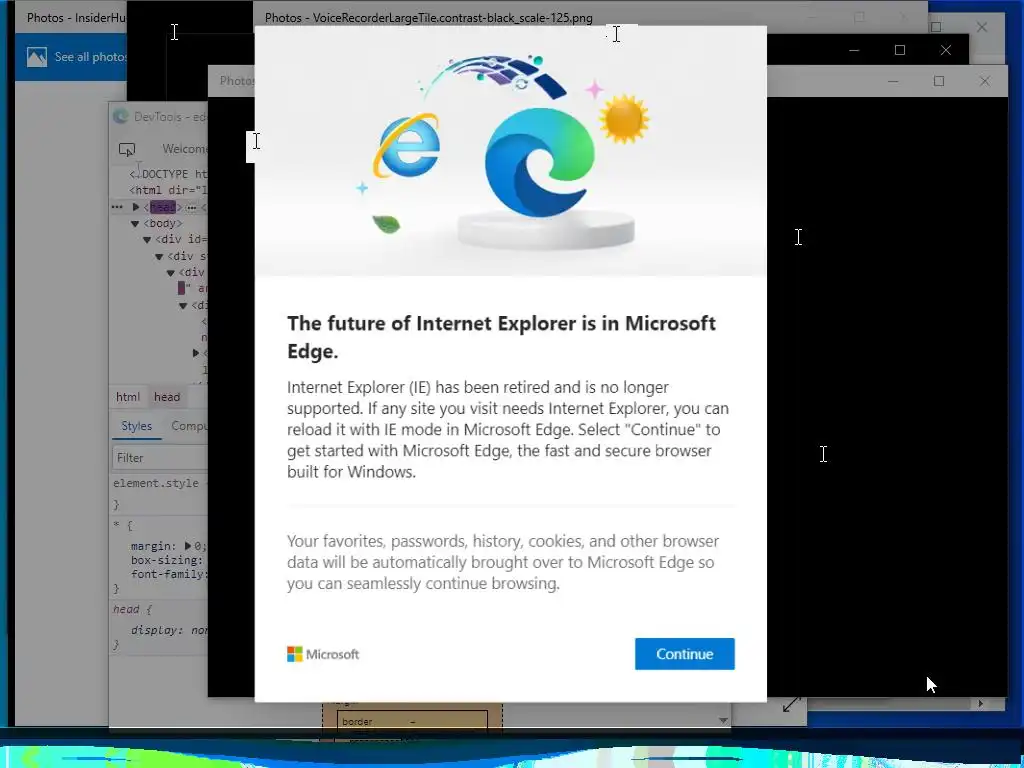Click the Microsoft logo in the dialog
Screen dimensions: 1024x768
click(323, 654)
